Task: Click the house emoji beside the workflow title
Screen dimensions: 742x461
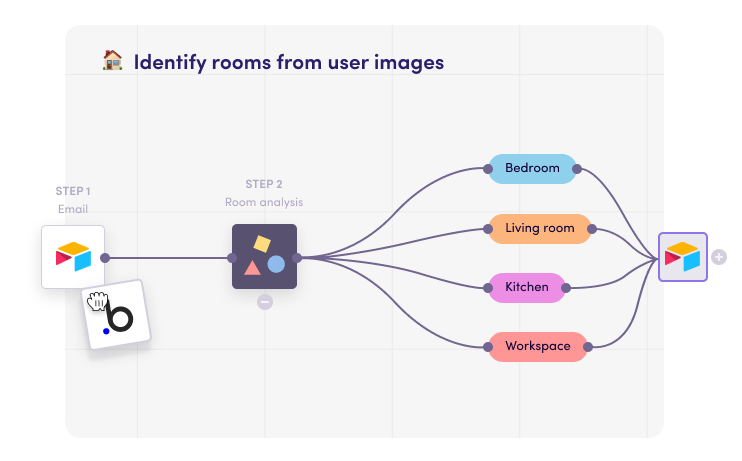Action: pyautogui.click(x=113, y=61)
